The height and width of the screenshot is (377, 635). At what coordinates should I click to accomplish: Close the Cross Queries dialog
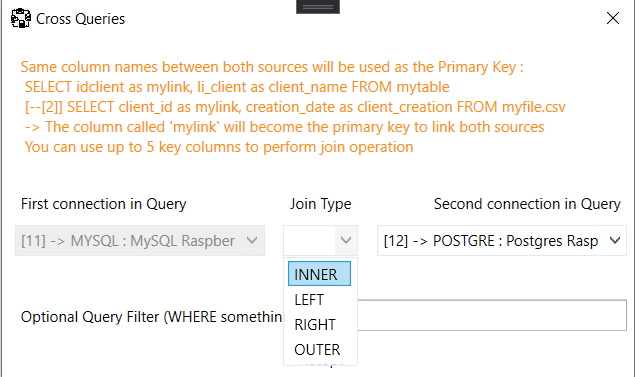pyautogui.click(x=613, y=18)
